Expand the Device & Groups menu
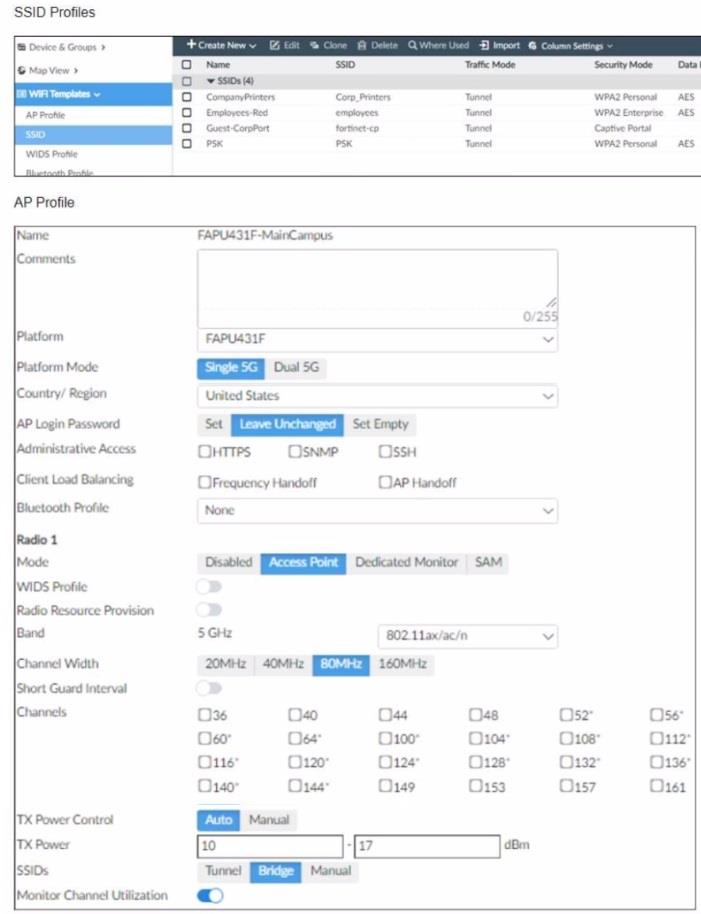 (60, 46)
